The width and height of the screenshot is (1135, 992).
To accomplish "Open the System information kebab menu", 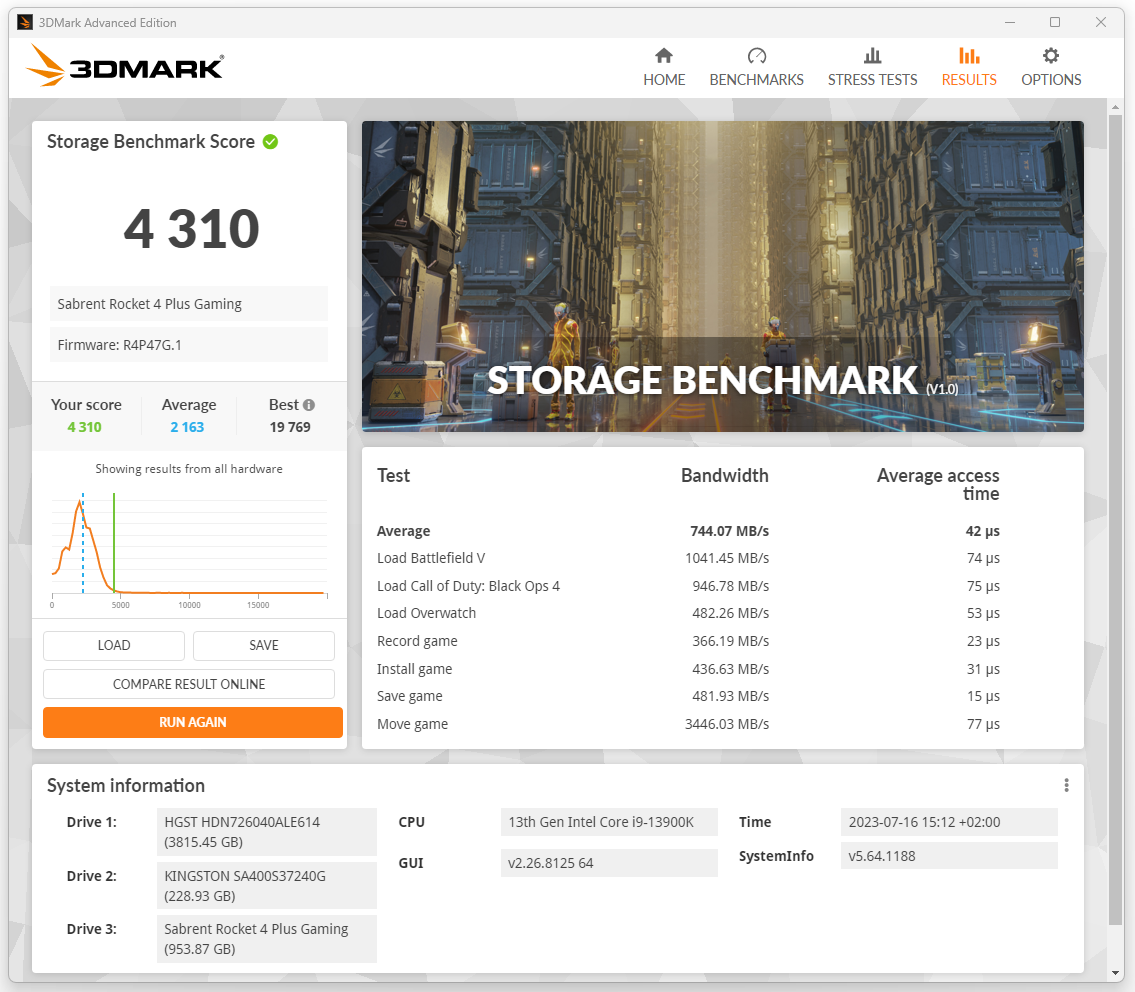I will (x=1066, y=786).
